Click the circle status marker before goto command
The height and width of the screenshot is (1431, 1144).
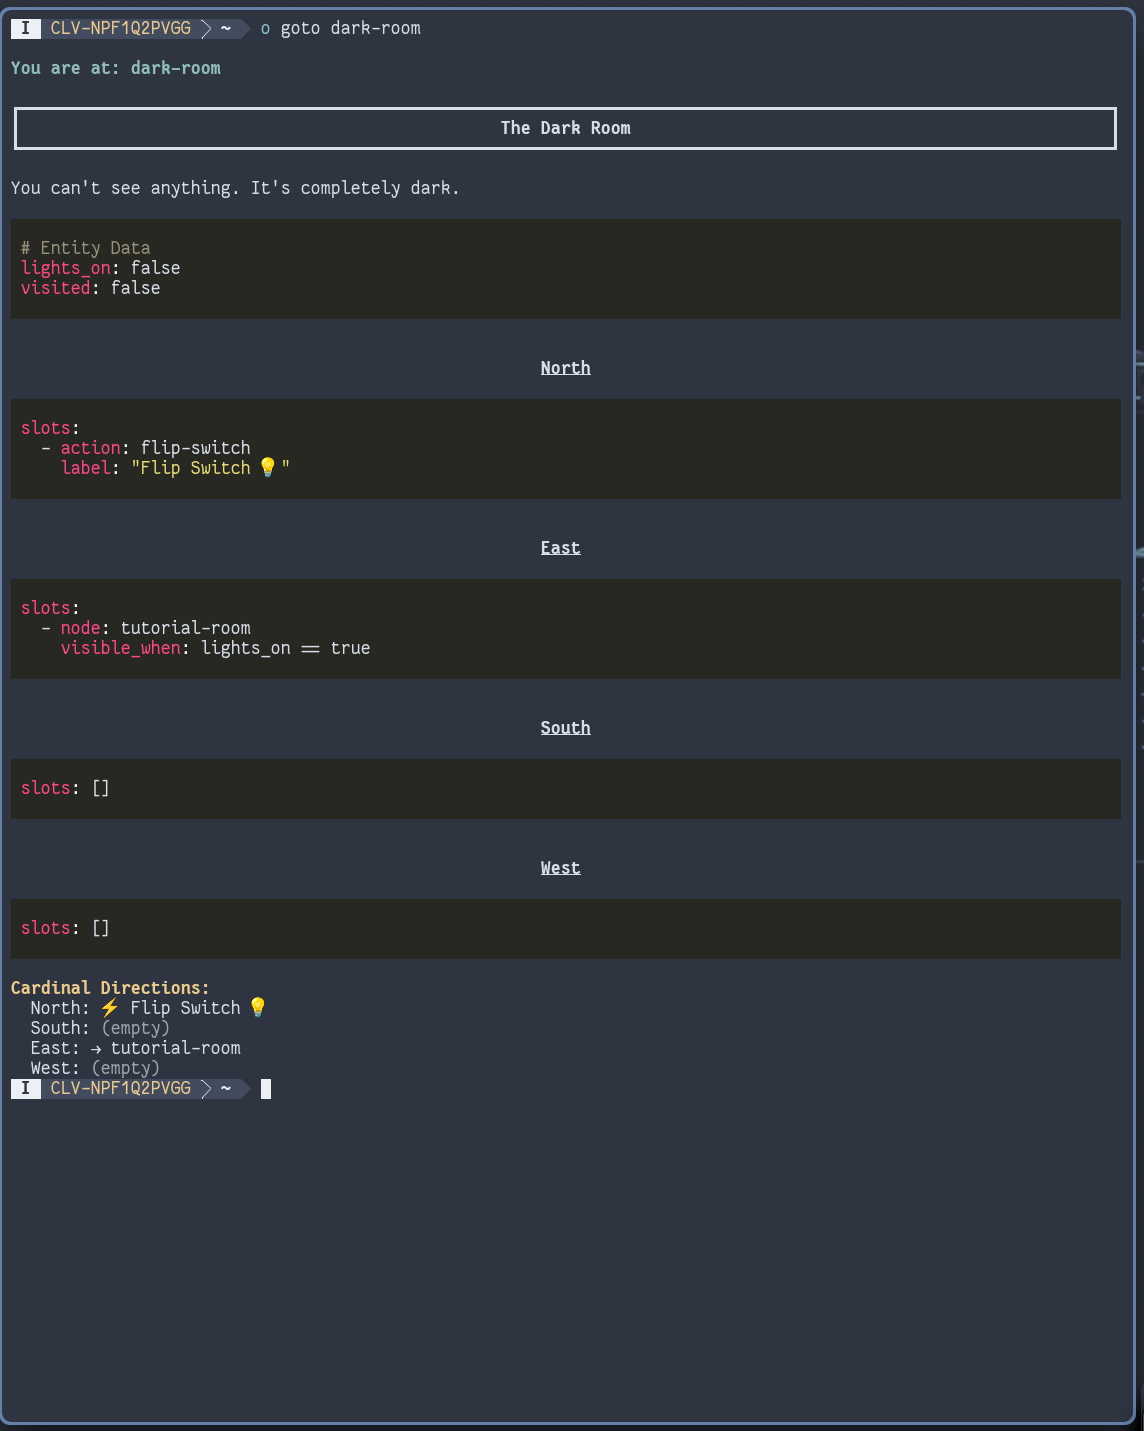265,29
